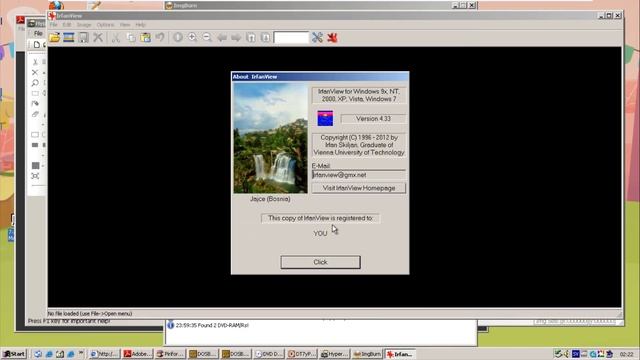This screenshot has width=640, height=360.
Task: Click the Zoom Out magnifier icon
Action: pos(207,38)
